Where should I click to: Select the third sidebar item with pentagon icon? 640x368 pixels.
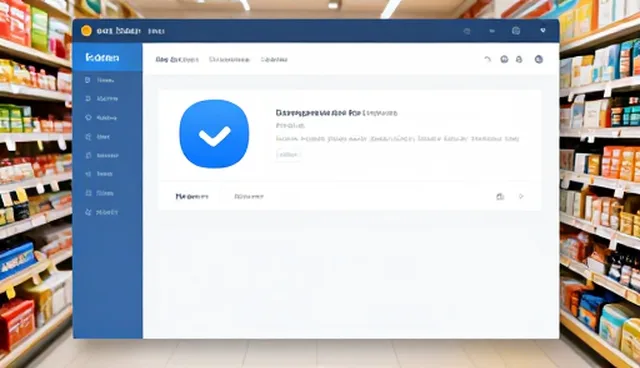pyautogui.click(x=101, y=118)
